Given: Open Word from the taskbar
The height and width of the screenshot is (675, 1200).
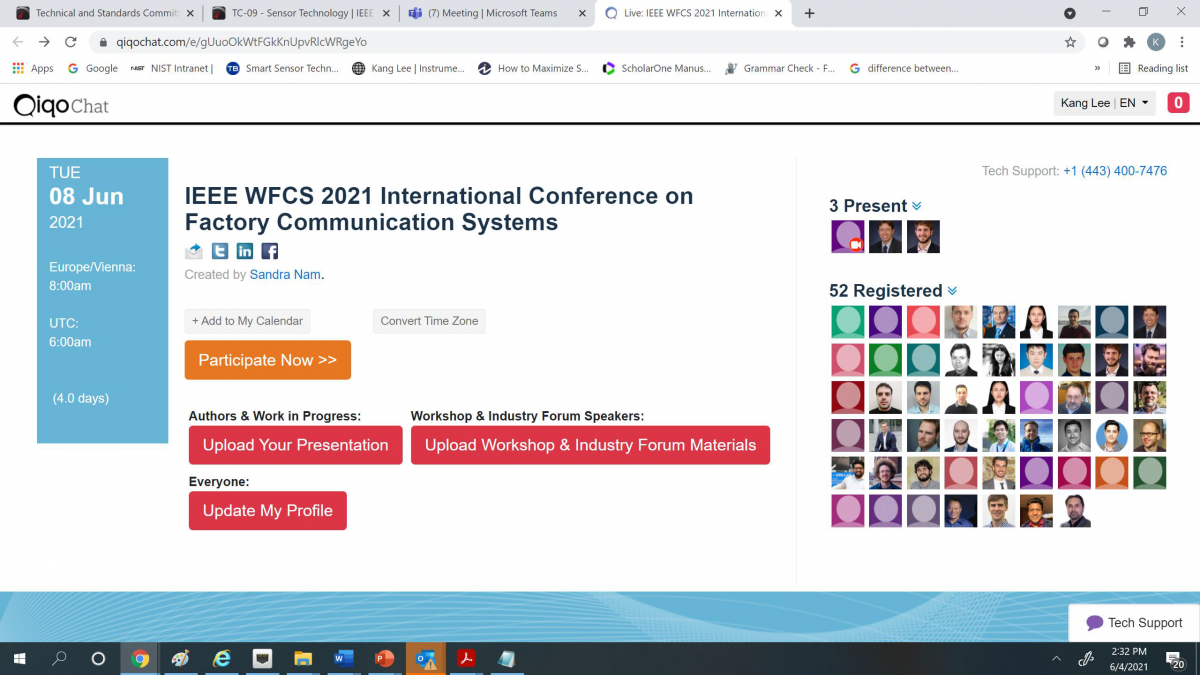Looking at the screenshot, I should [344, 659].
